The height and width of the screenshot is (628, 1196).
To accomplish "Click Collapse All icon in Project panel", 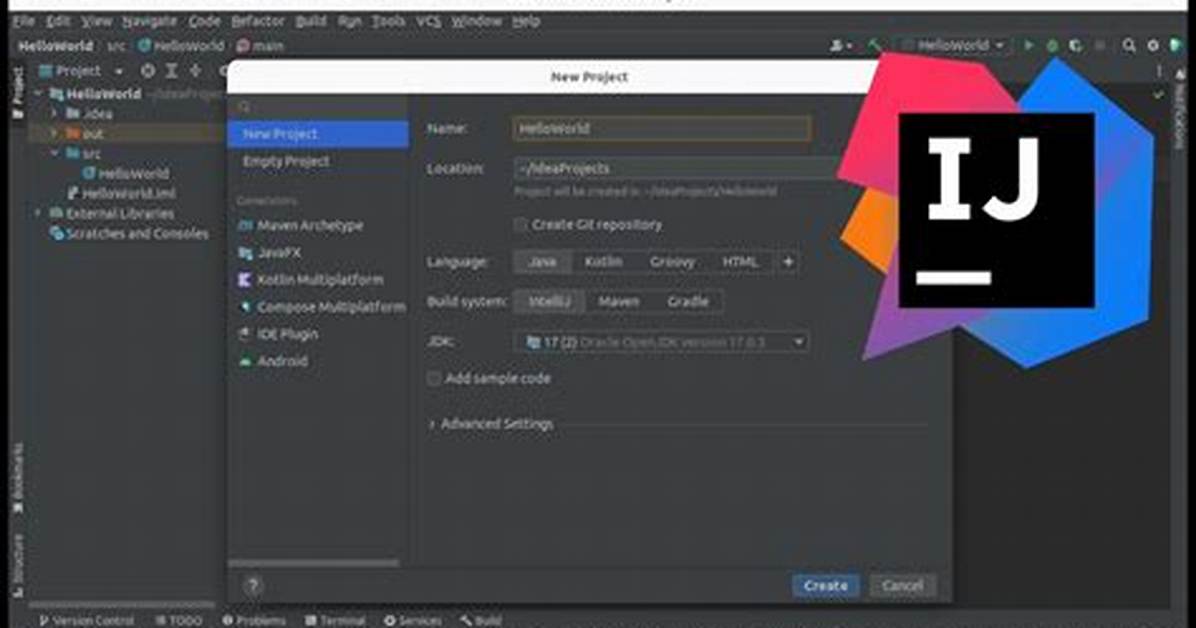I will click(x=196, y=71).
